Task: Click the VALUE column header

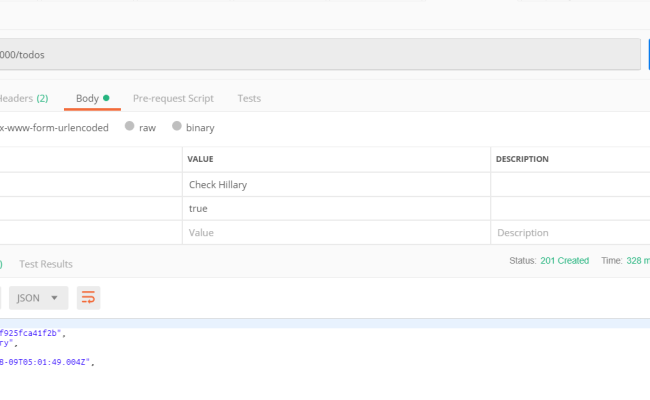Action: pyautogui.click(x=200, y=159)
